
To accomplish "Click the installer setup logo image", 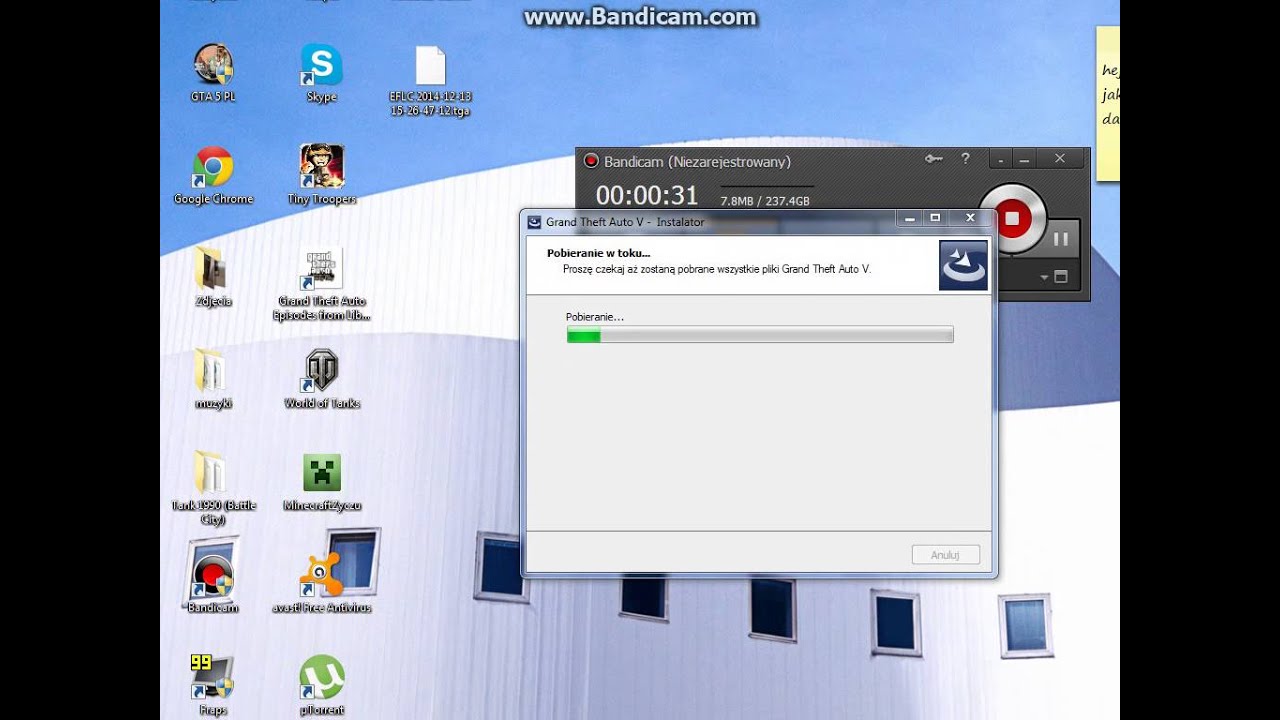I will click(963, 265).
